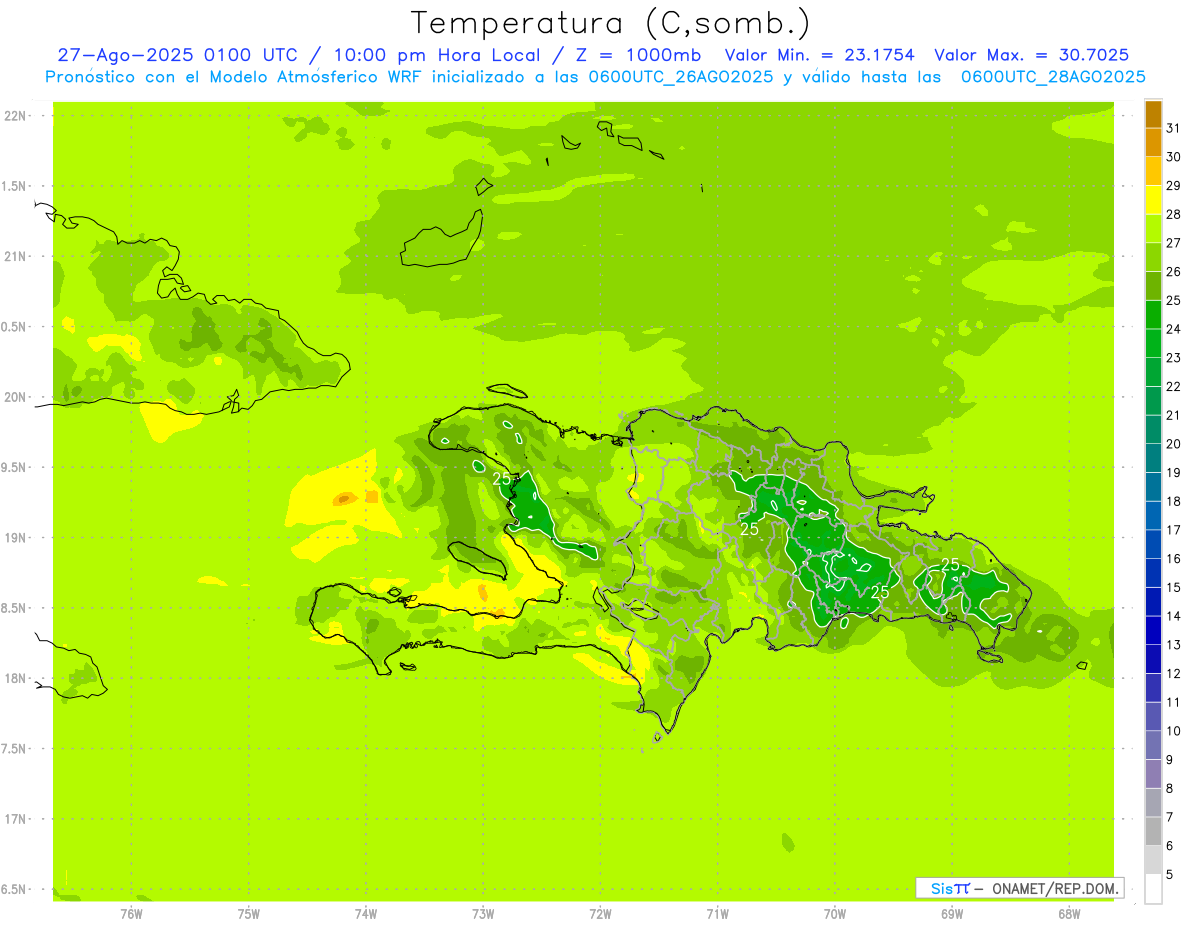This screenshot has width=1200, height=927.
Task: Select white legend swatch below 5
Action: pyautogui.click(x=1153, y=889)
